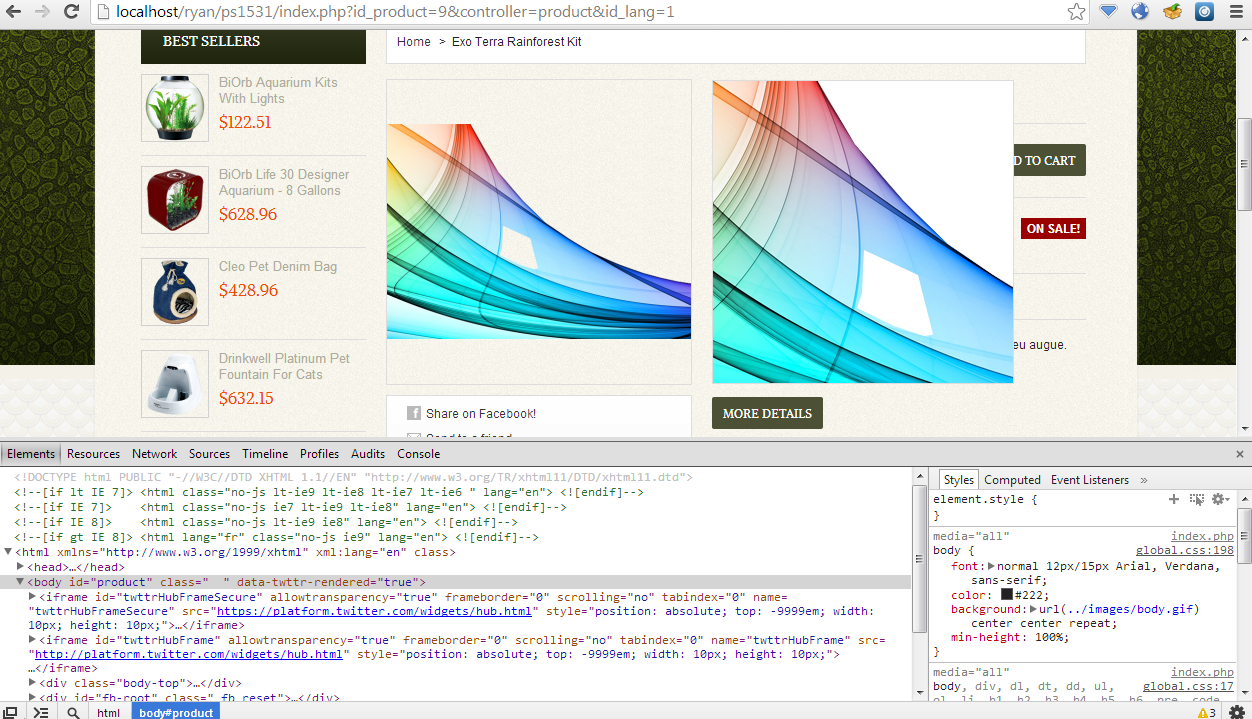Collapse the body id="product" node
The width and height of the screenshot is (1252, 719).
pos(20,582)
